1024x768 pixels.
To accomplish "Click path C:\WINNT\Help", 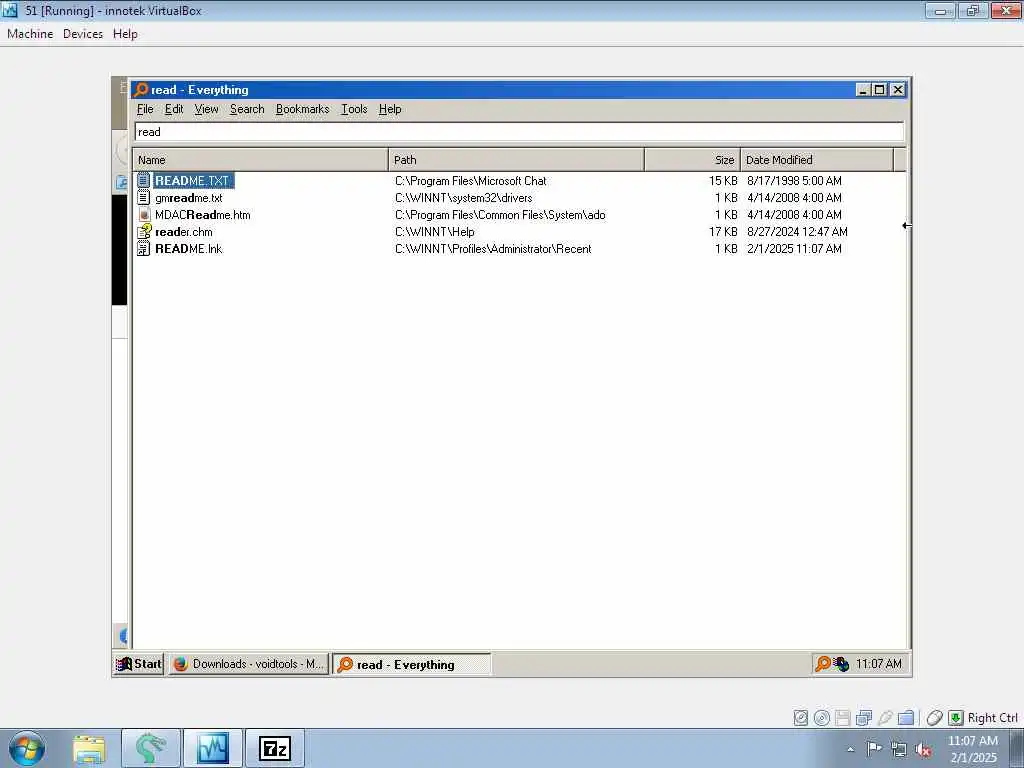I will click(x=435, y=232).
